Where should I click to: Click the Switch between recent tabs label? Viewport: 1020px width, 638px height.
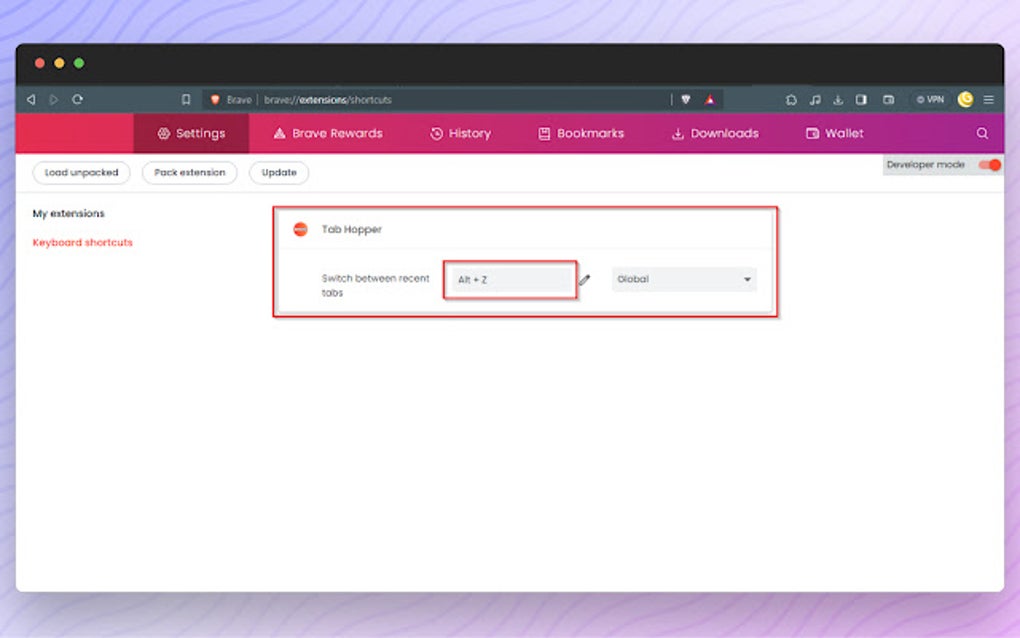pyautogui.click(x=375, y=286)
